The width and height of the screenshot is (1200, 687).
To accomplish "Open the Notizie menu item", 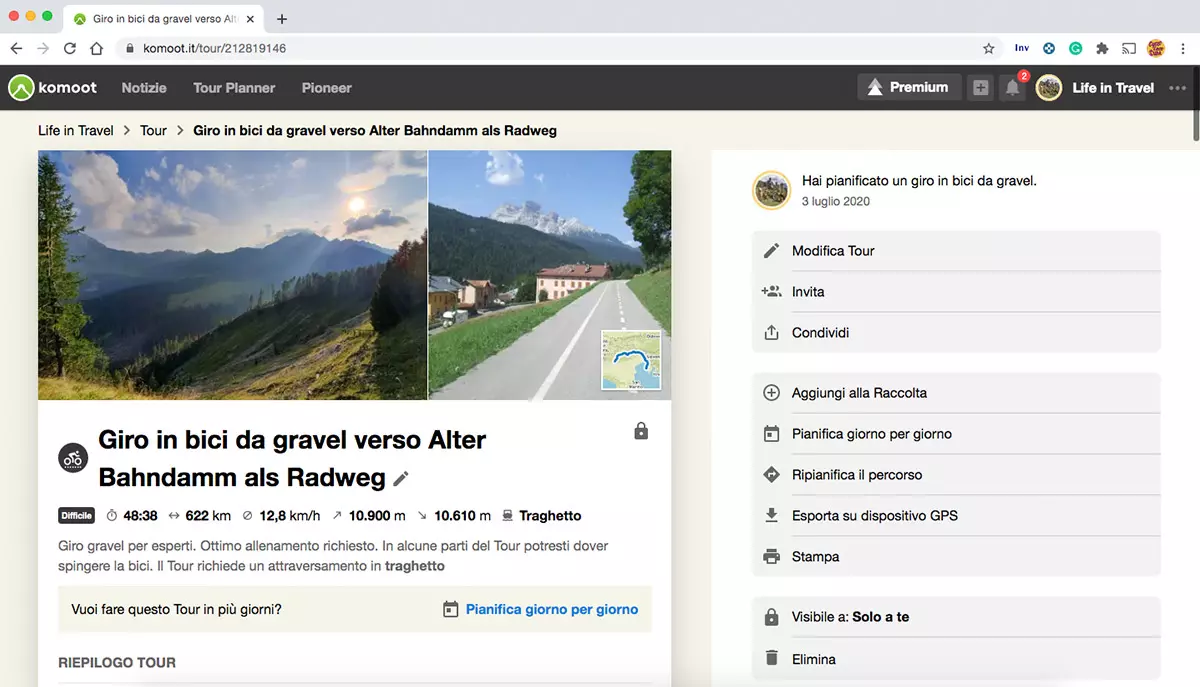I will pos(144,88).
